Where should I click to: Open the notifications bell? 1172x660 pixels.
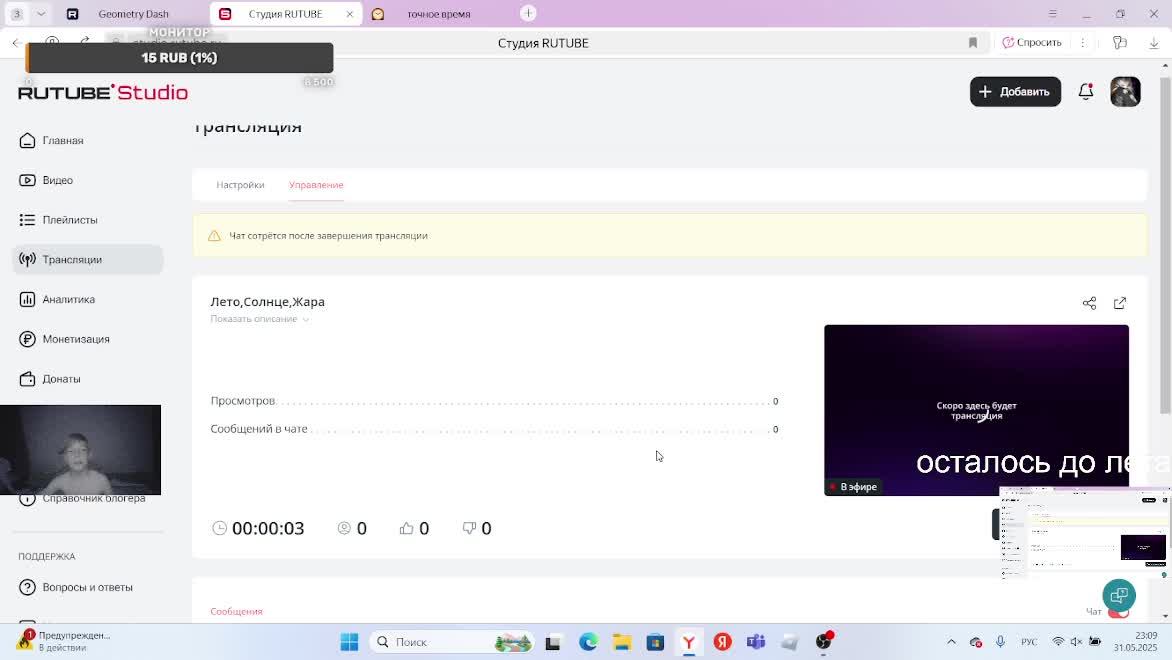point(1086,92)
